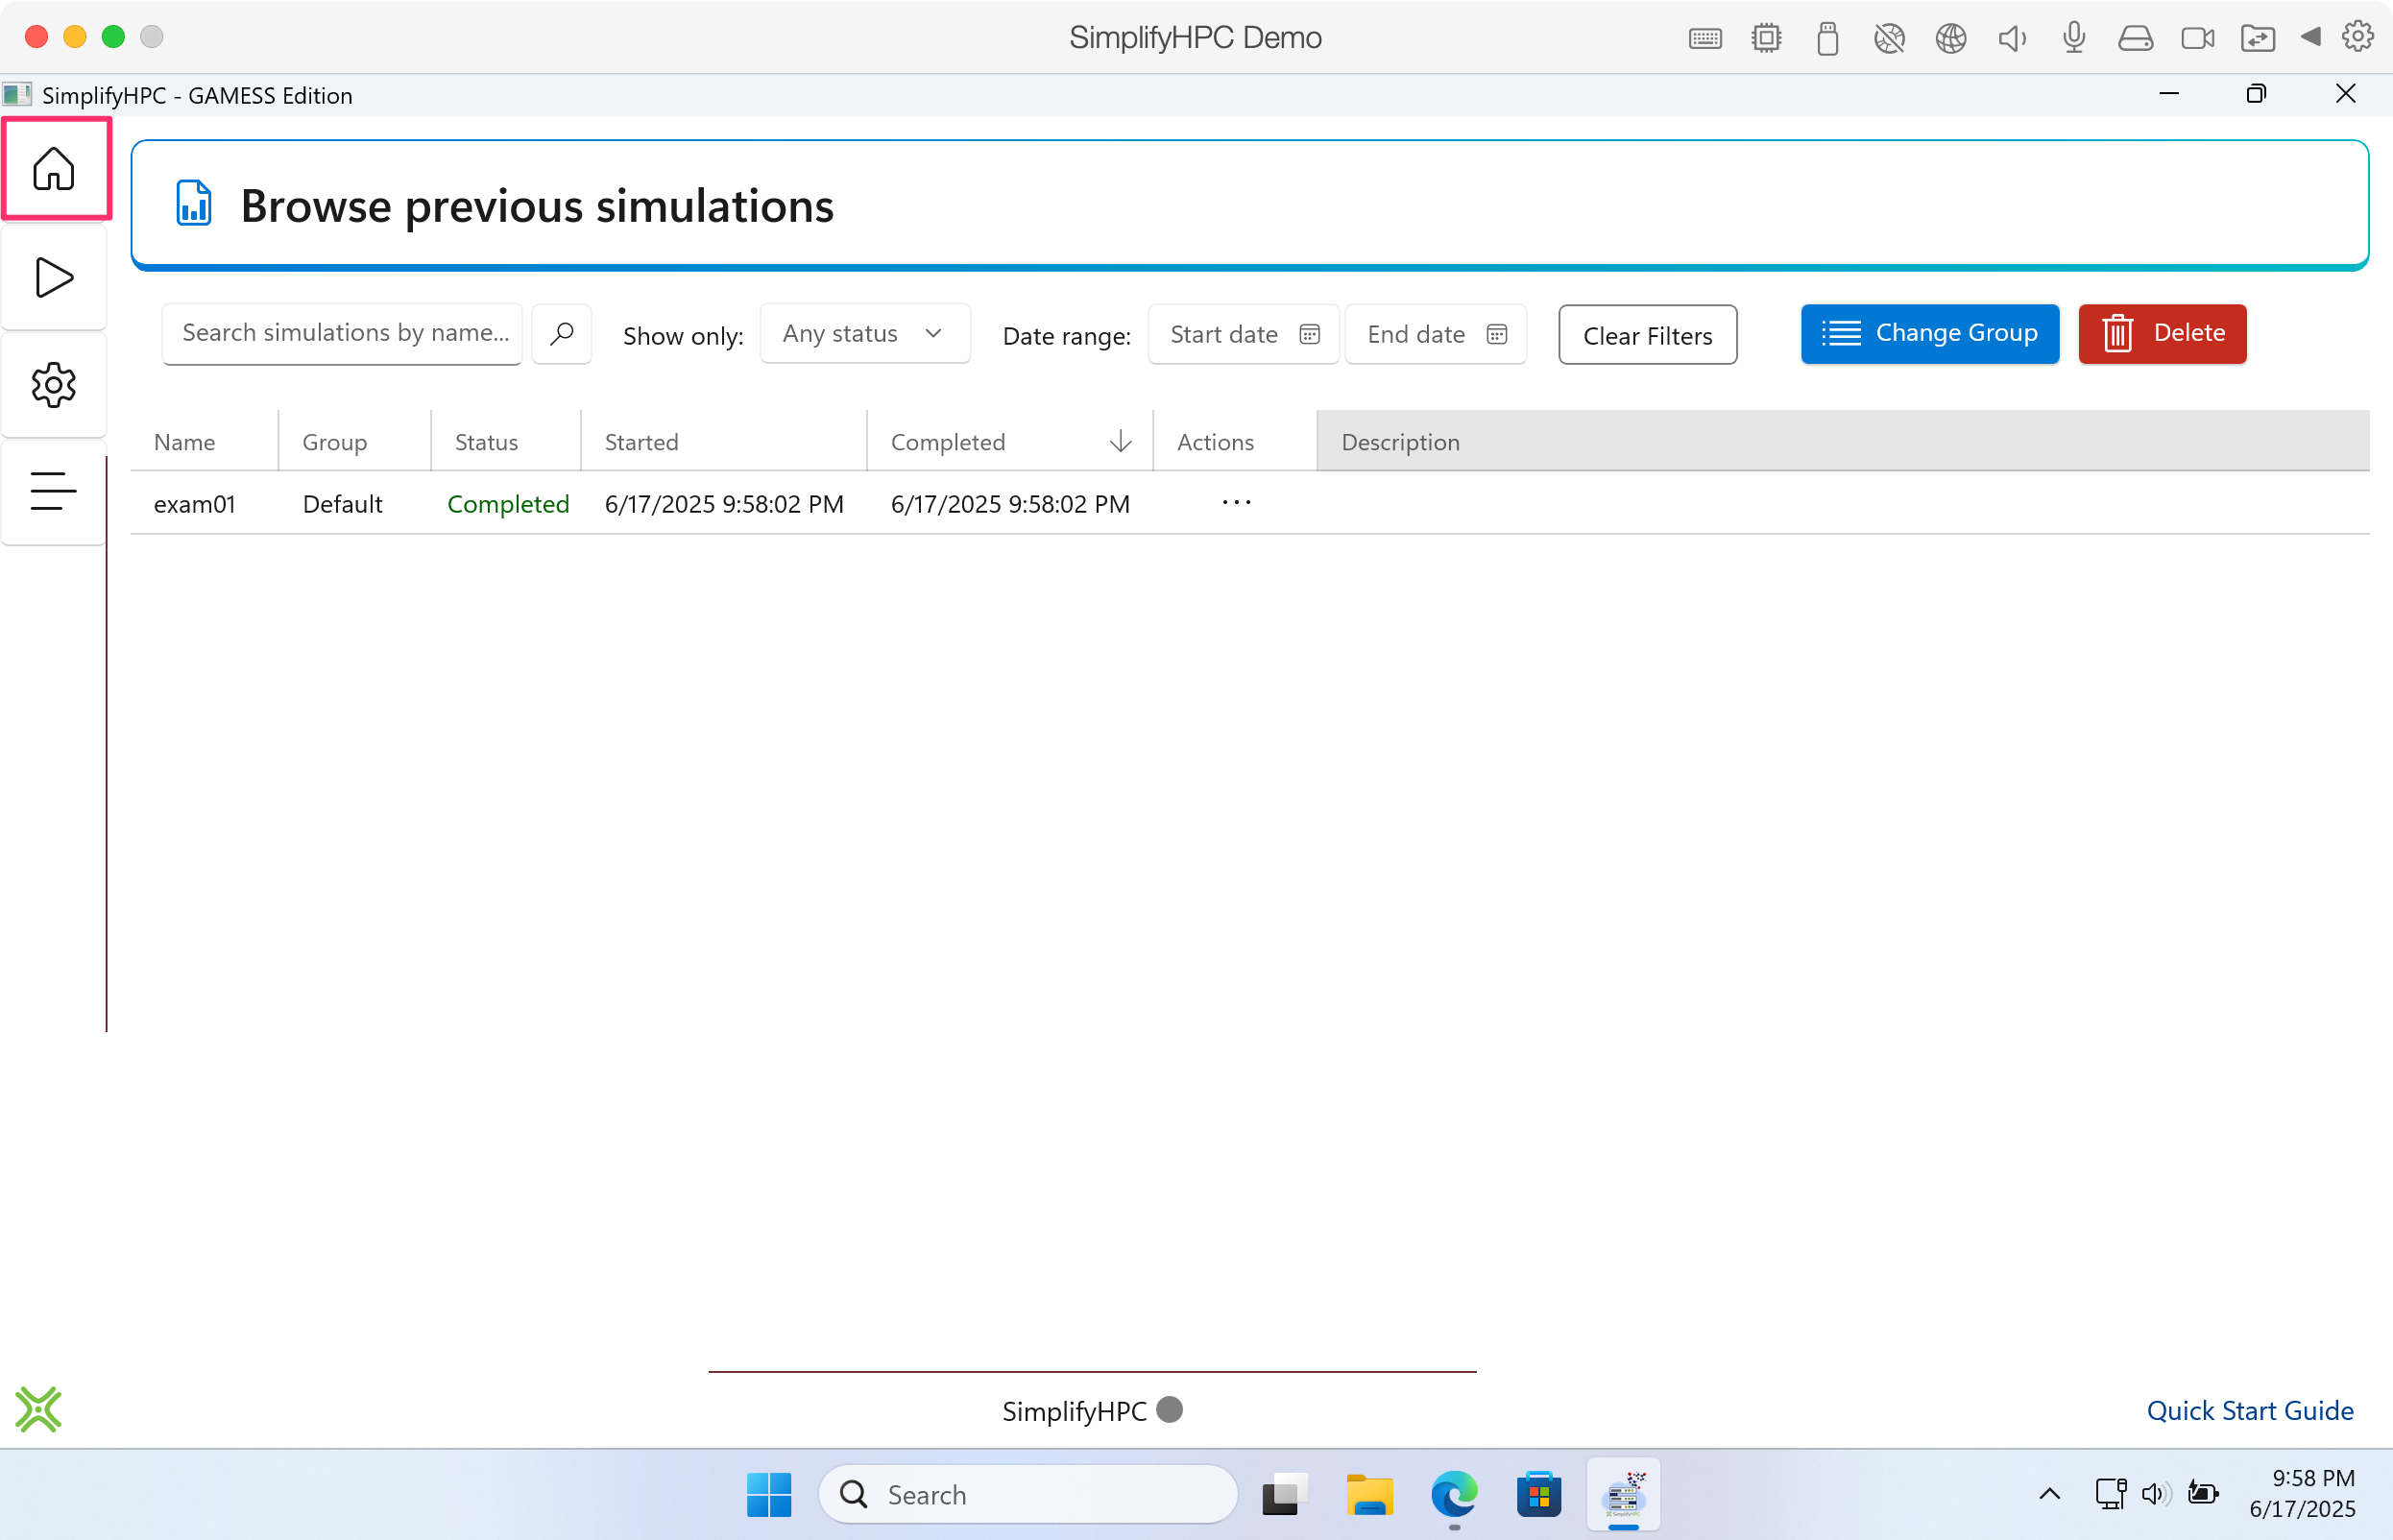Open the hamburger menu sidebar icon
Image resolution: width=2393 pixels, height=1540 pixels.
(x=54, y=491)
